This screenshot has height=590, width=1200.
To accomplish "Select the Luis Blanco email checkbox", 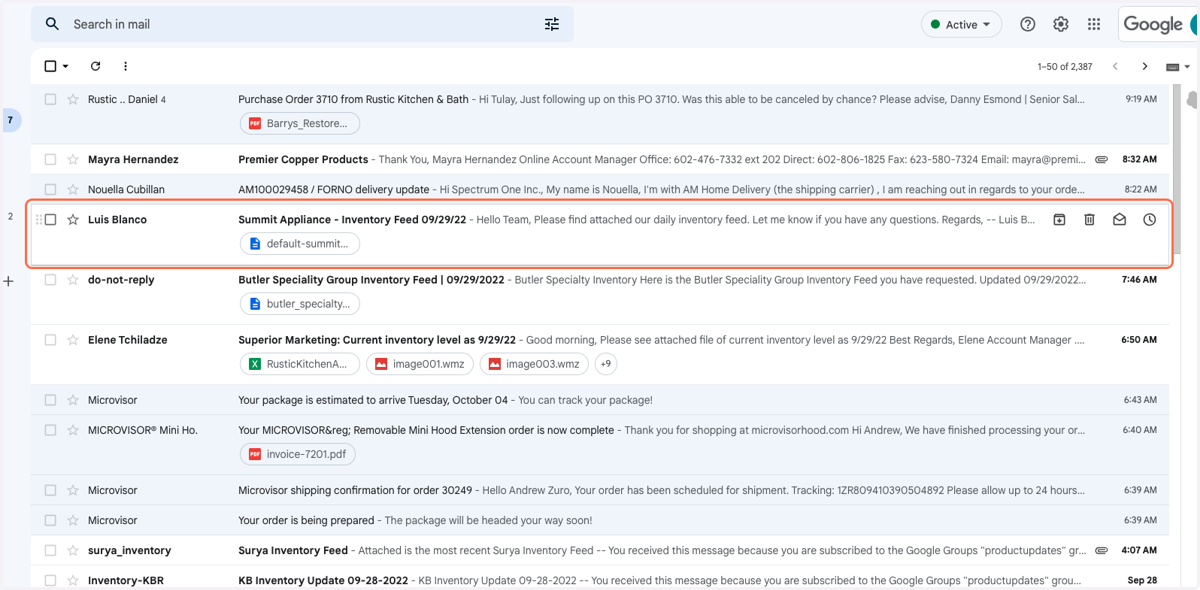I will [x=50, y=220].
